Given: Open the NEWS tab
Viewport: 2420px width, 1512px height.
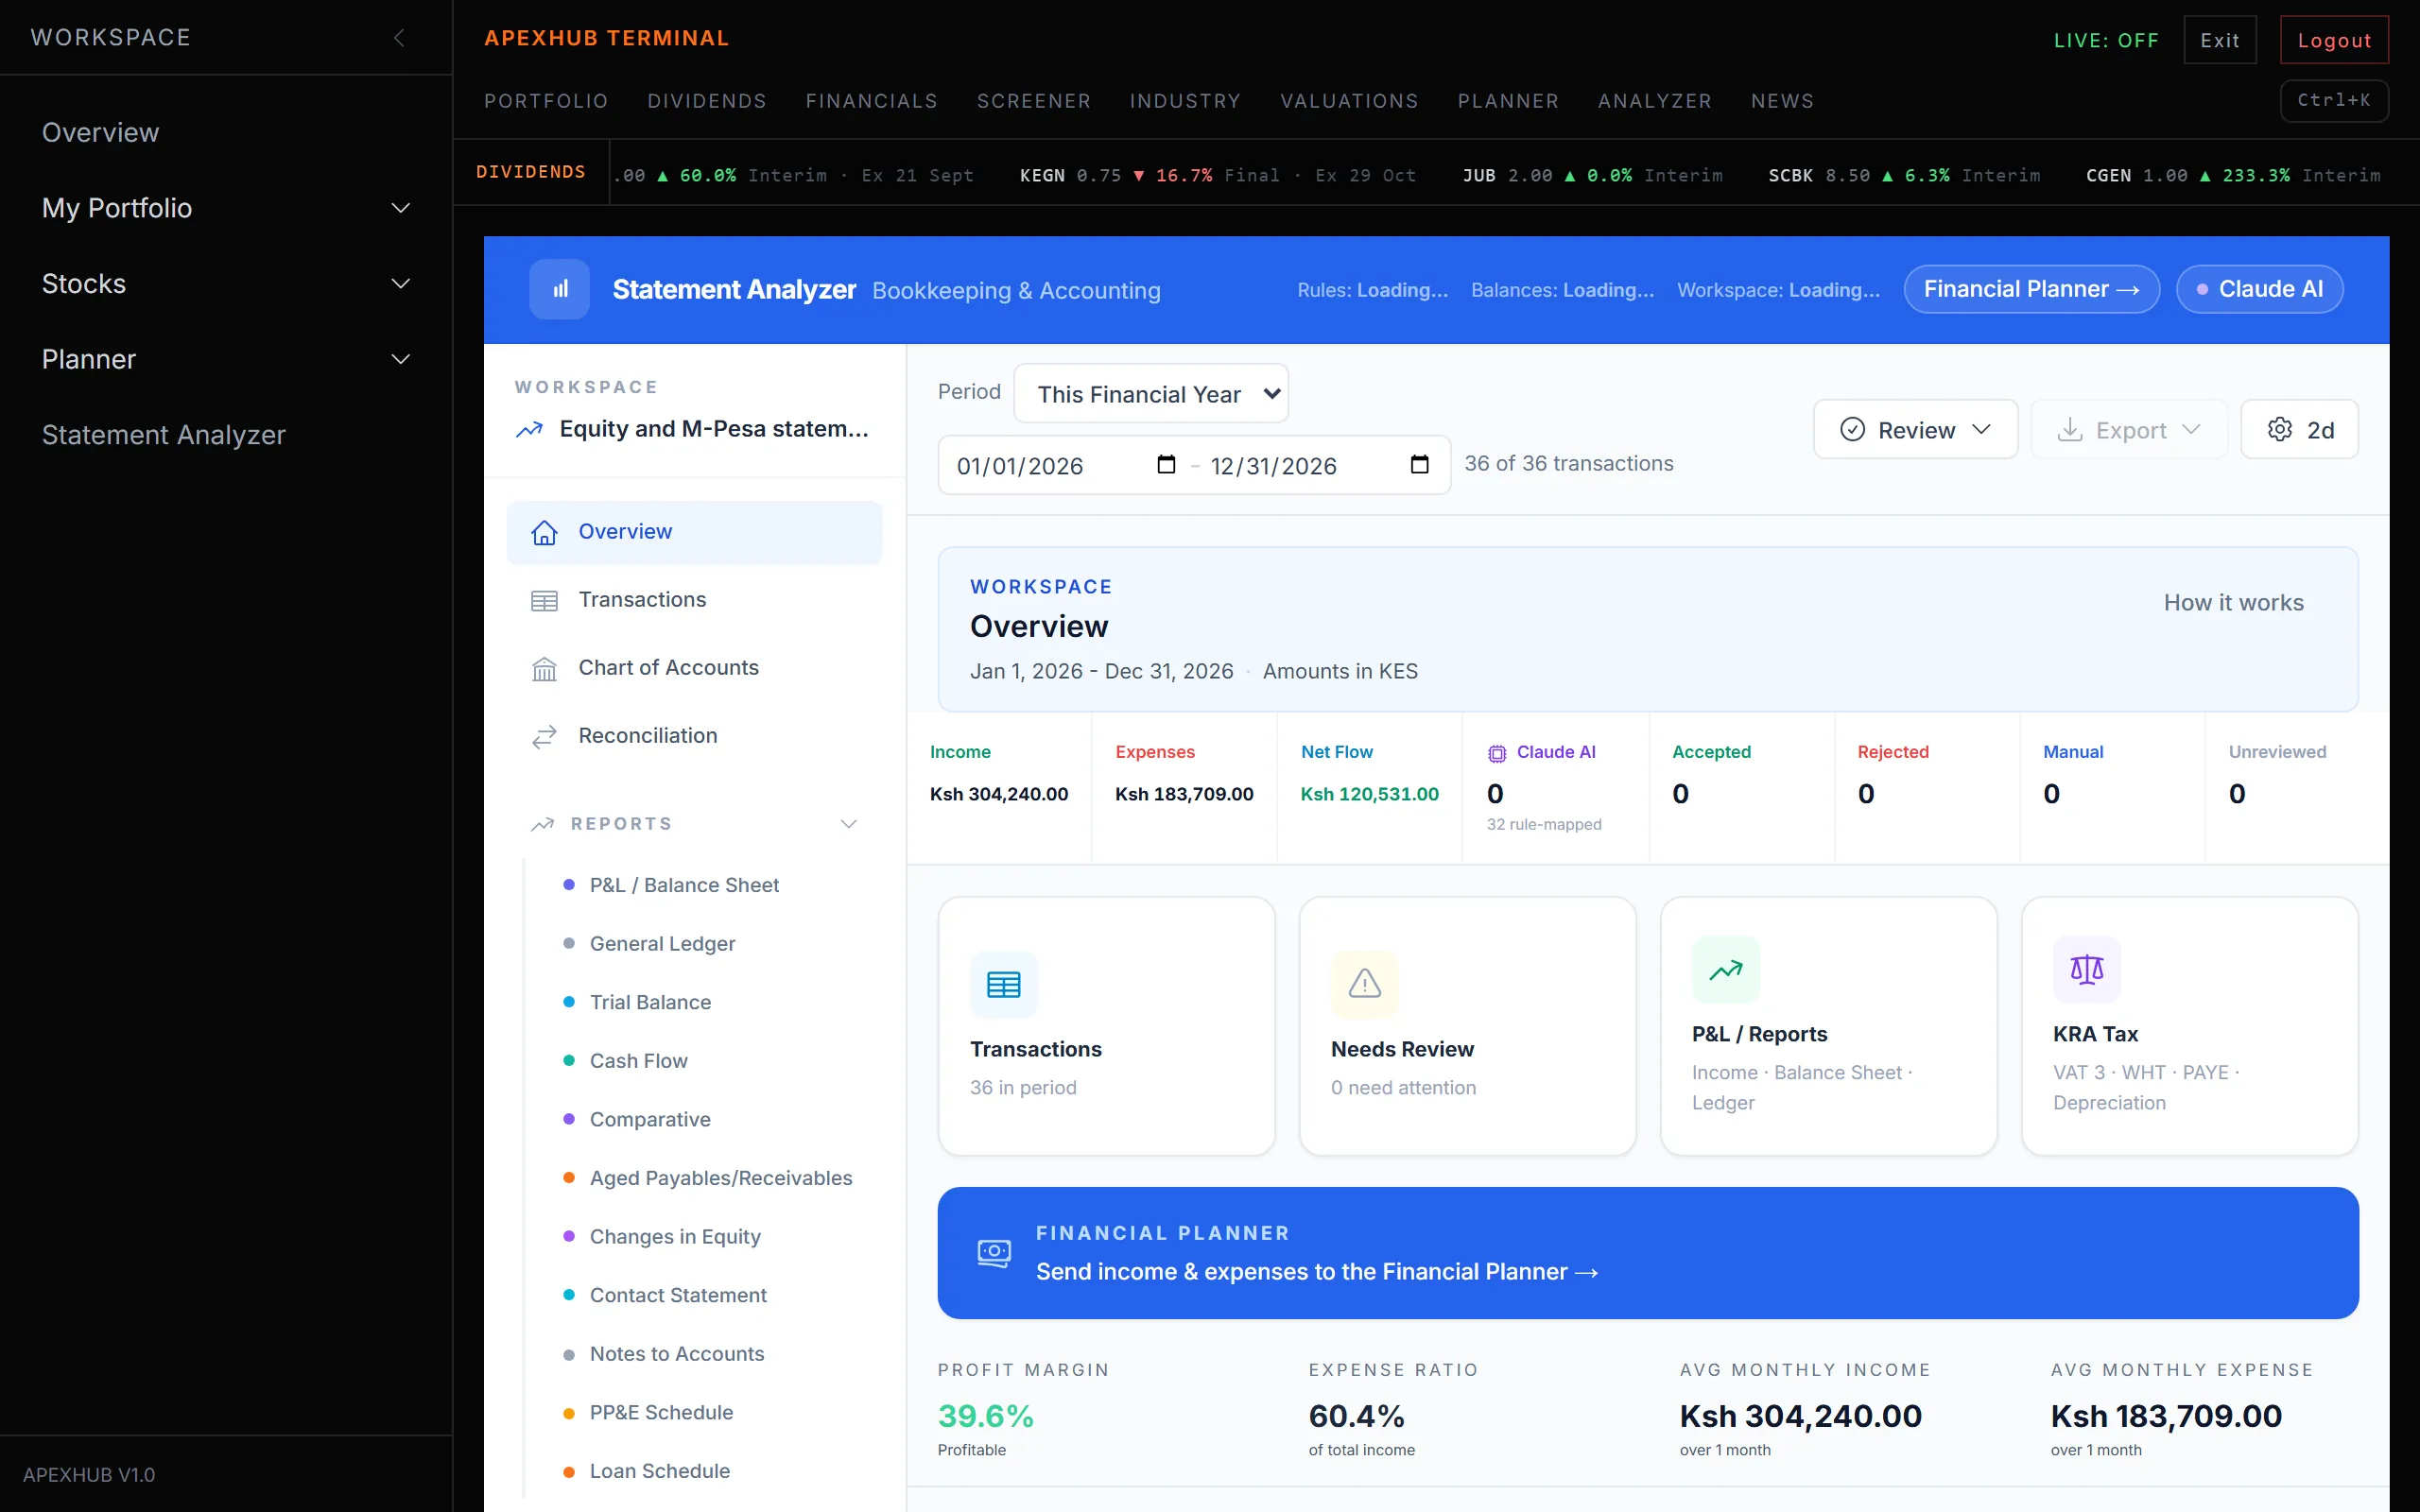Looking at the screenshot, I should click(1782, 101).
